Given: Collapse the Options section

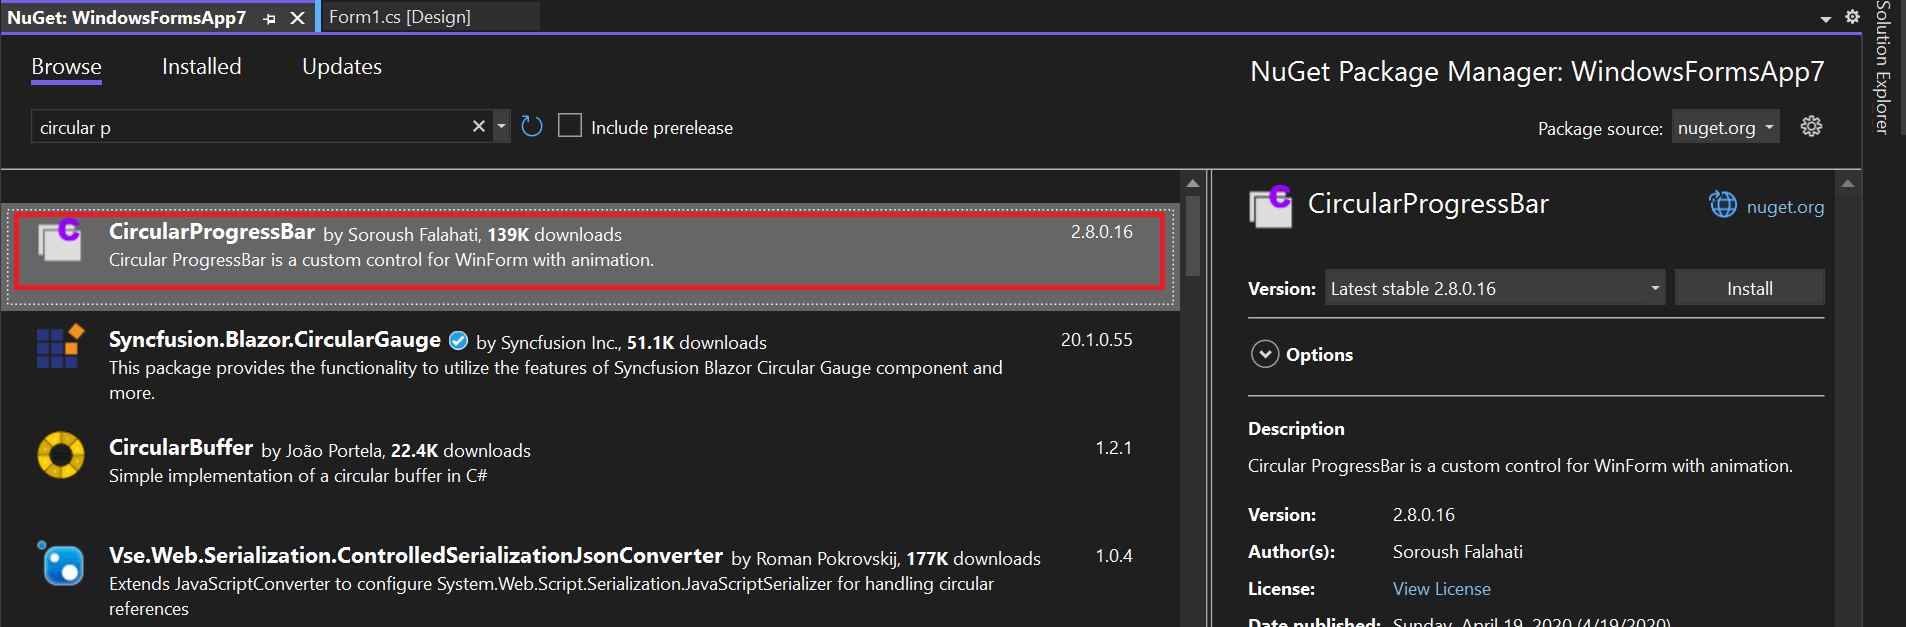Looking at the screenshot, I should coord(1265,354).
